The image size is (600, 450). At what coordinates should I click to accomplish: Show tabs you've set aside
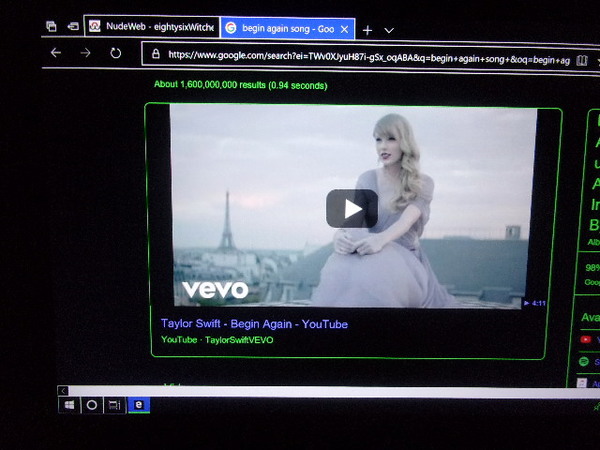click(51, 26)
